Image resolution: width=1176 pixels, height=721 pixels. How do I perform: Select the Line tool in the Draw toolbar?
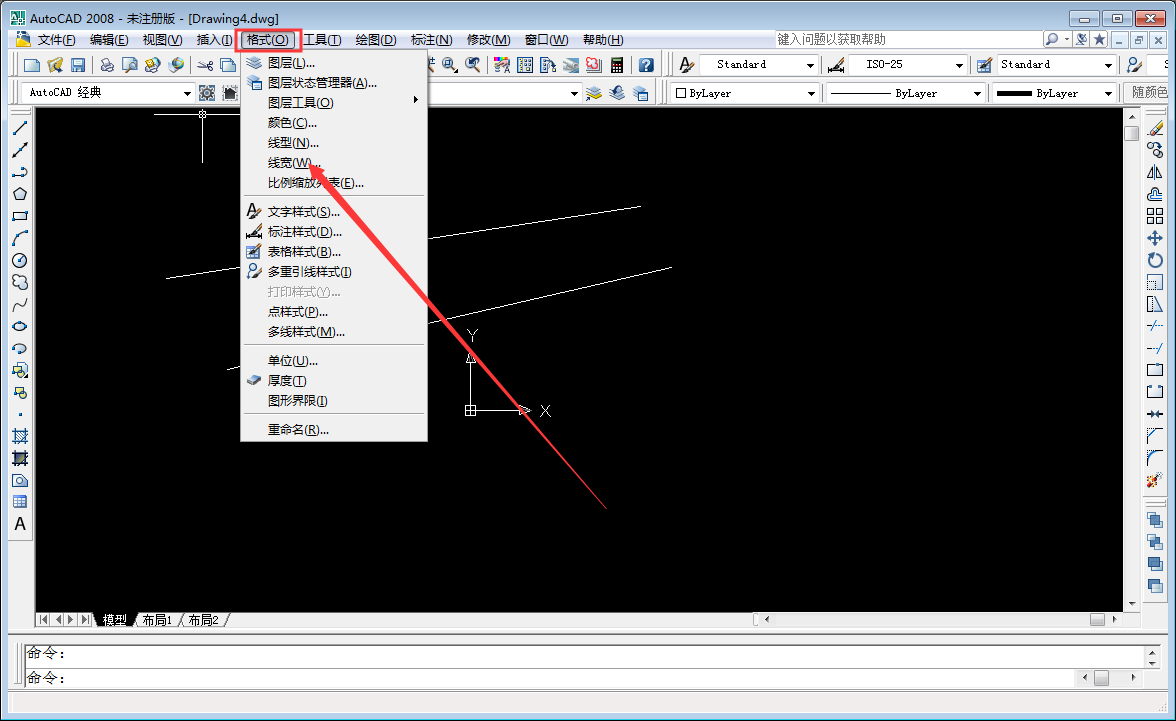20,126
